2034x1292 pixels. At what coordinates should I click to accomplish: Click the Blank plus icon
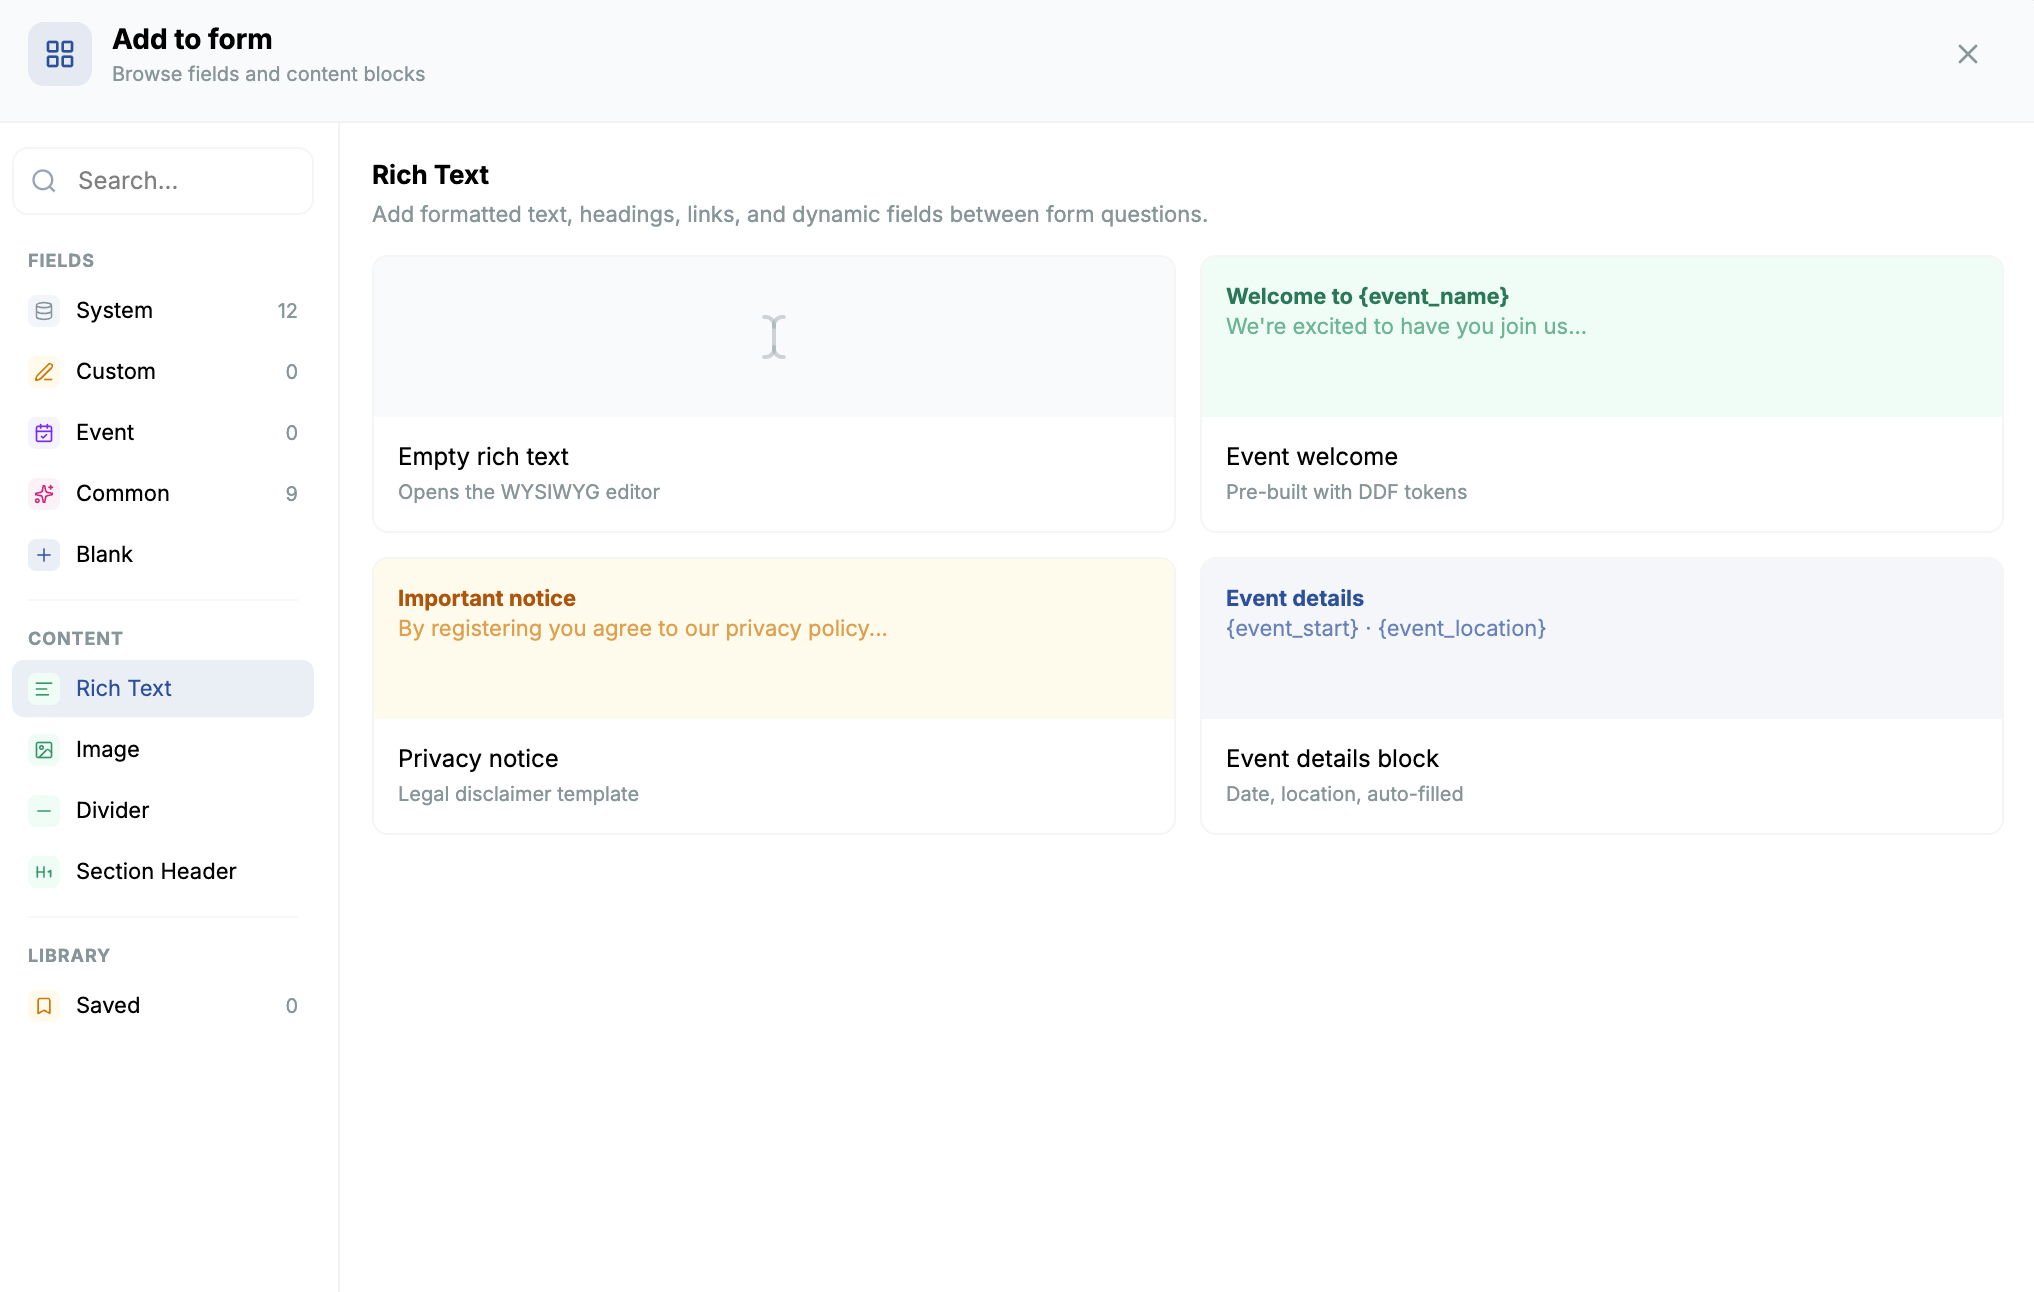click(x=44, y=555)
